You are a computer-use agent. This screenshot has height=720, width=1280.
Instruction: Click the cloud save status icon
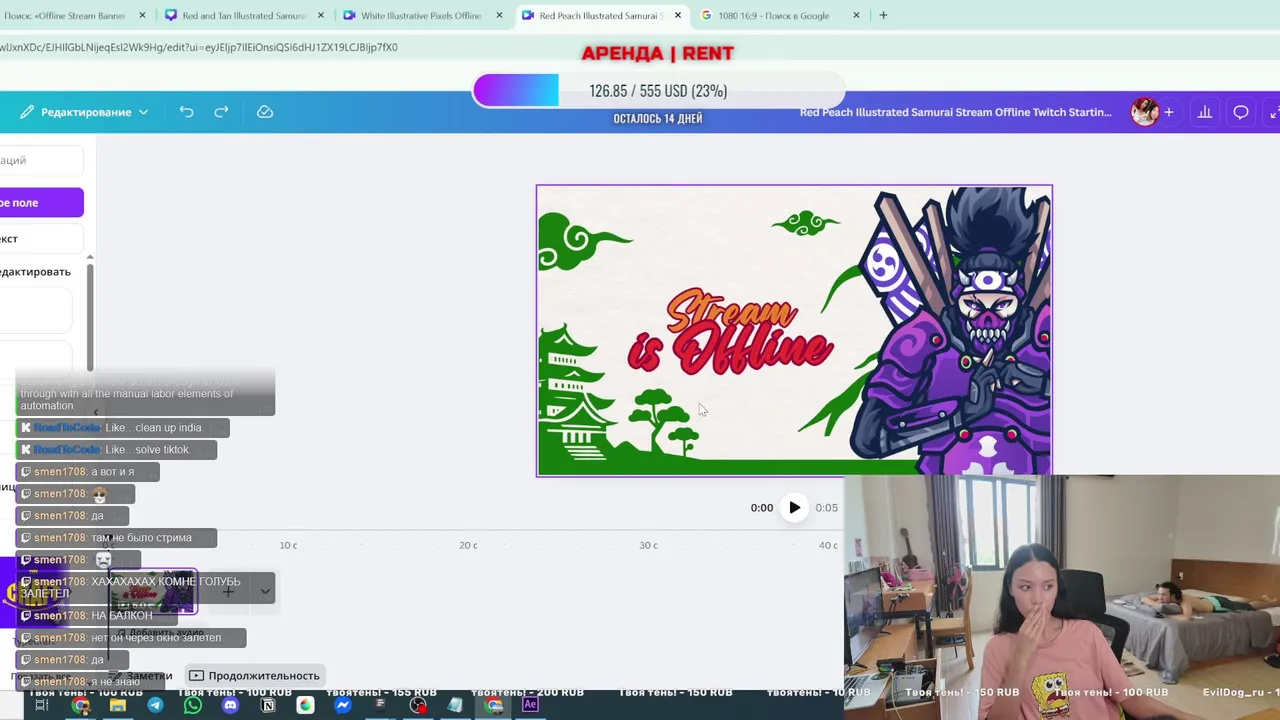pos(265,112)
